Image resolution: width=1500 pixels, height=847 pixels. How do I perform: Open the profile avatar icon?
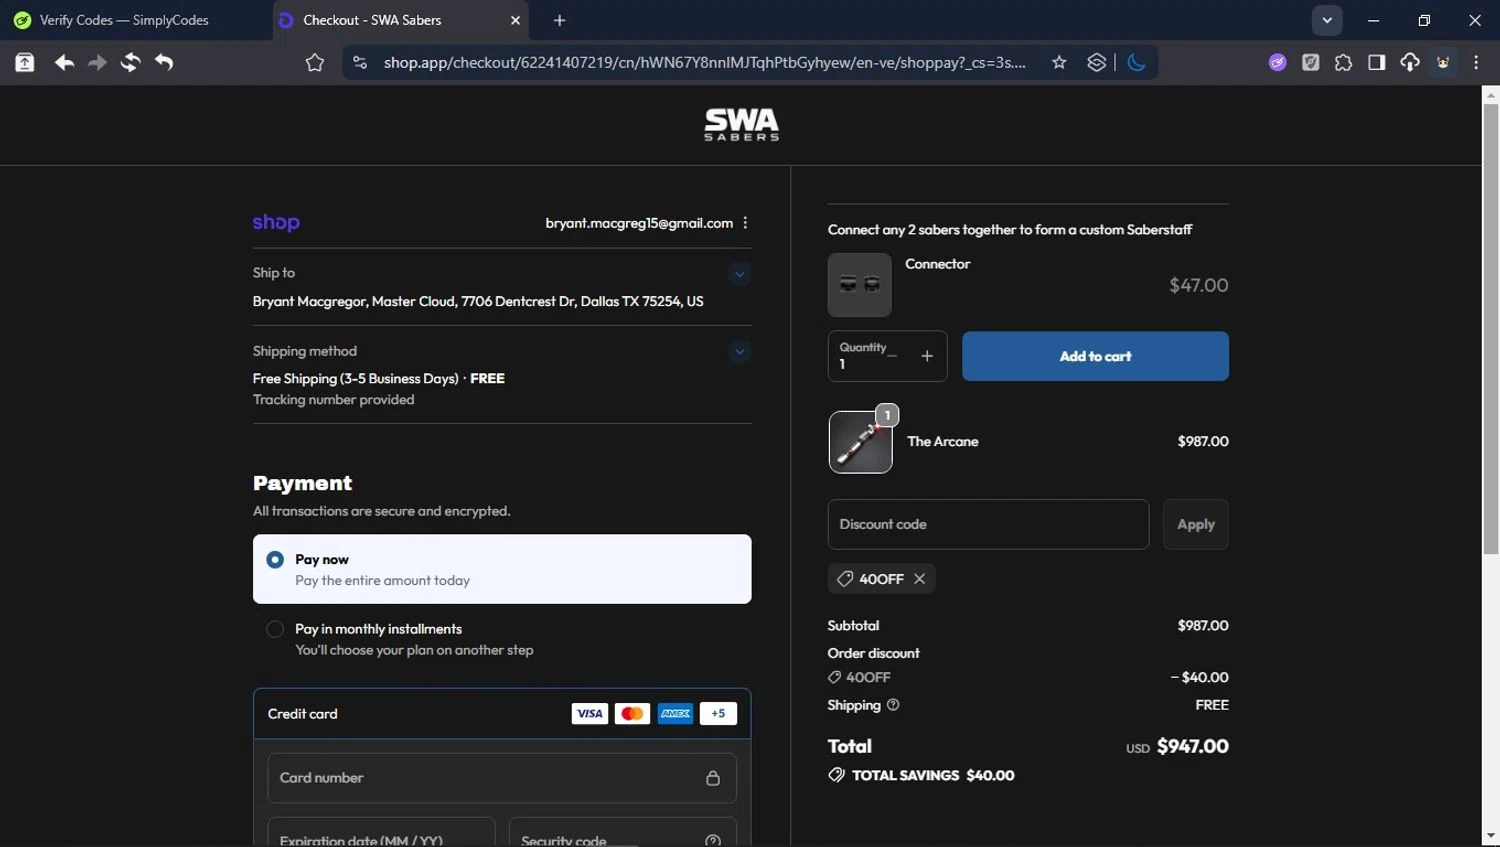pyautogui.click(x=1443, y=62)
